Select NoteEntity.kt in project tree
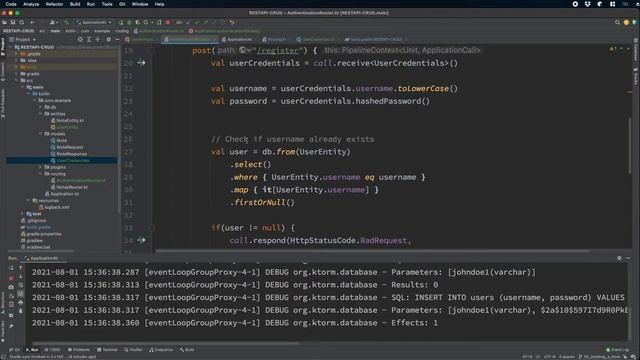The width and height of the screenshot is (640, 360). (x=67, y=120)
